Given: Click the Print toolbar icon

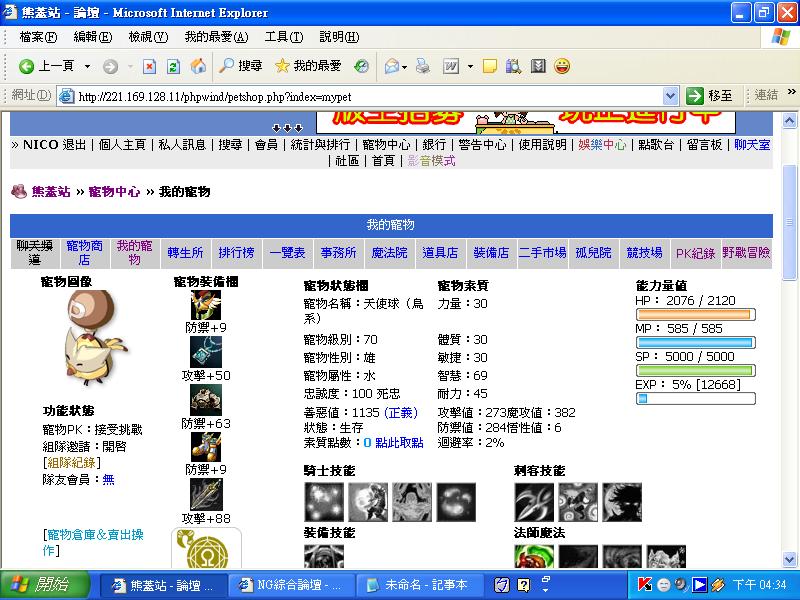Looking at the screenshot, I should (422, 66).
